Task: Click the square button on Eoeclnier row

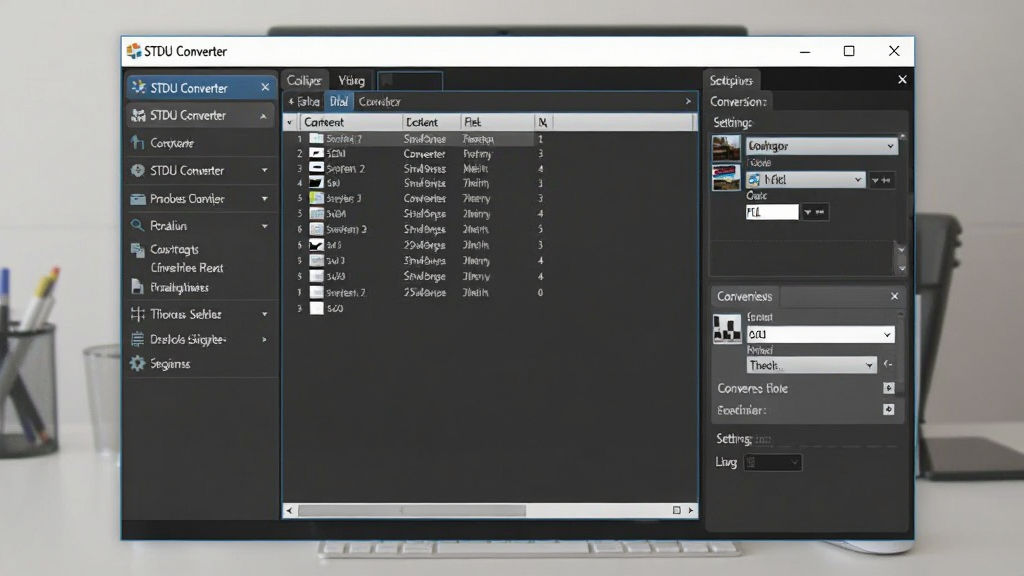Action: [889, 409]
